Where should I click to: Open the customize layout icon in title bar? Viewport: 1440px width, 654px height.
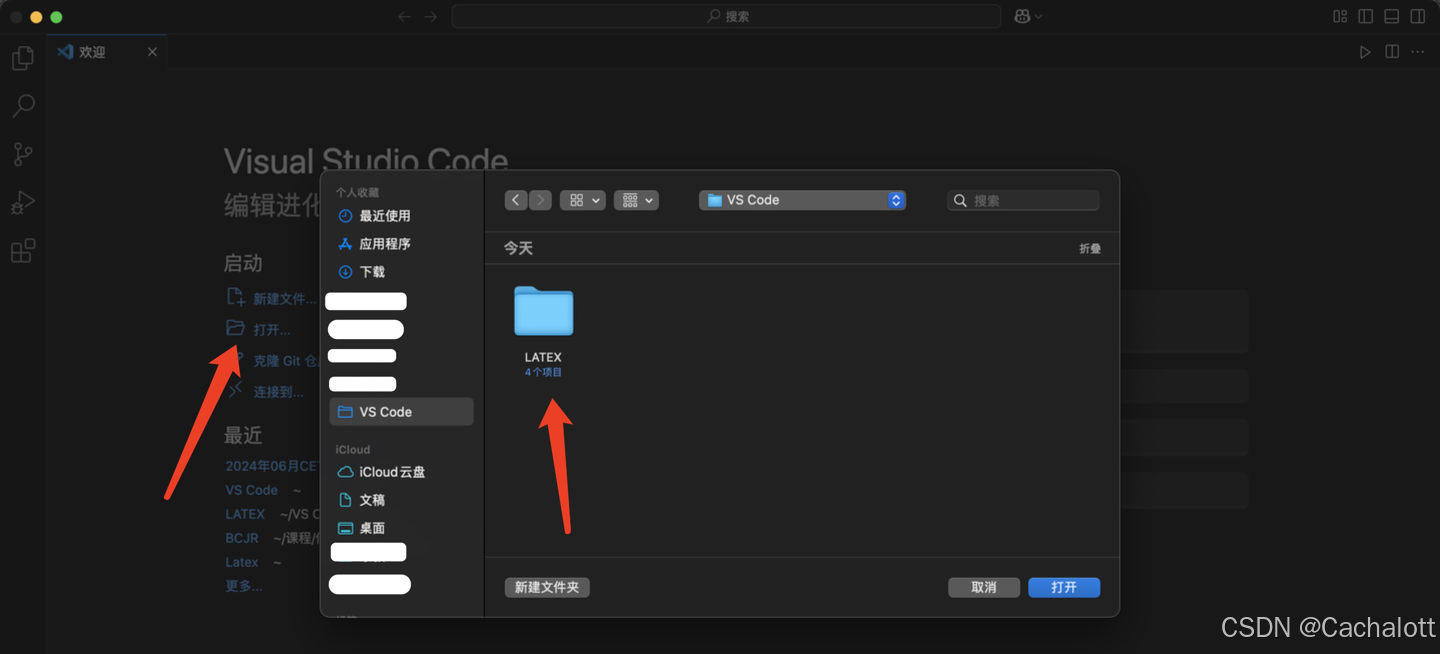pos(1340,16)
